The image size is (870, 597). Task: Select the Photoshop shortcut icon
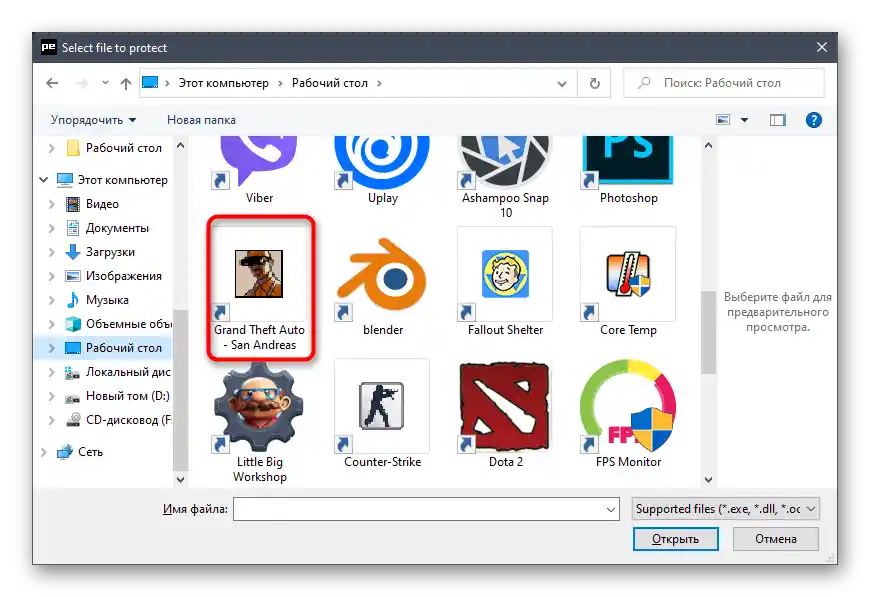tap(628, 161)
